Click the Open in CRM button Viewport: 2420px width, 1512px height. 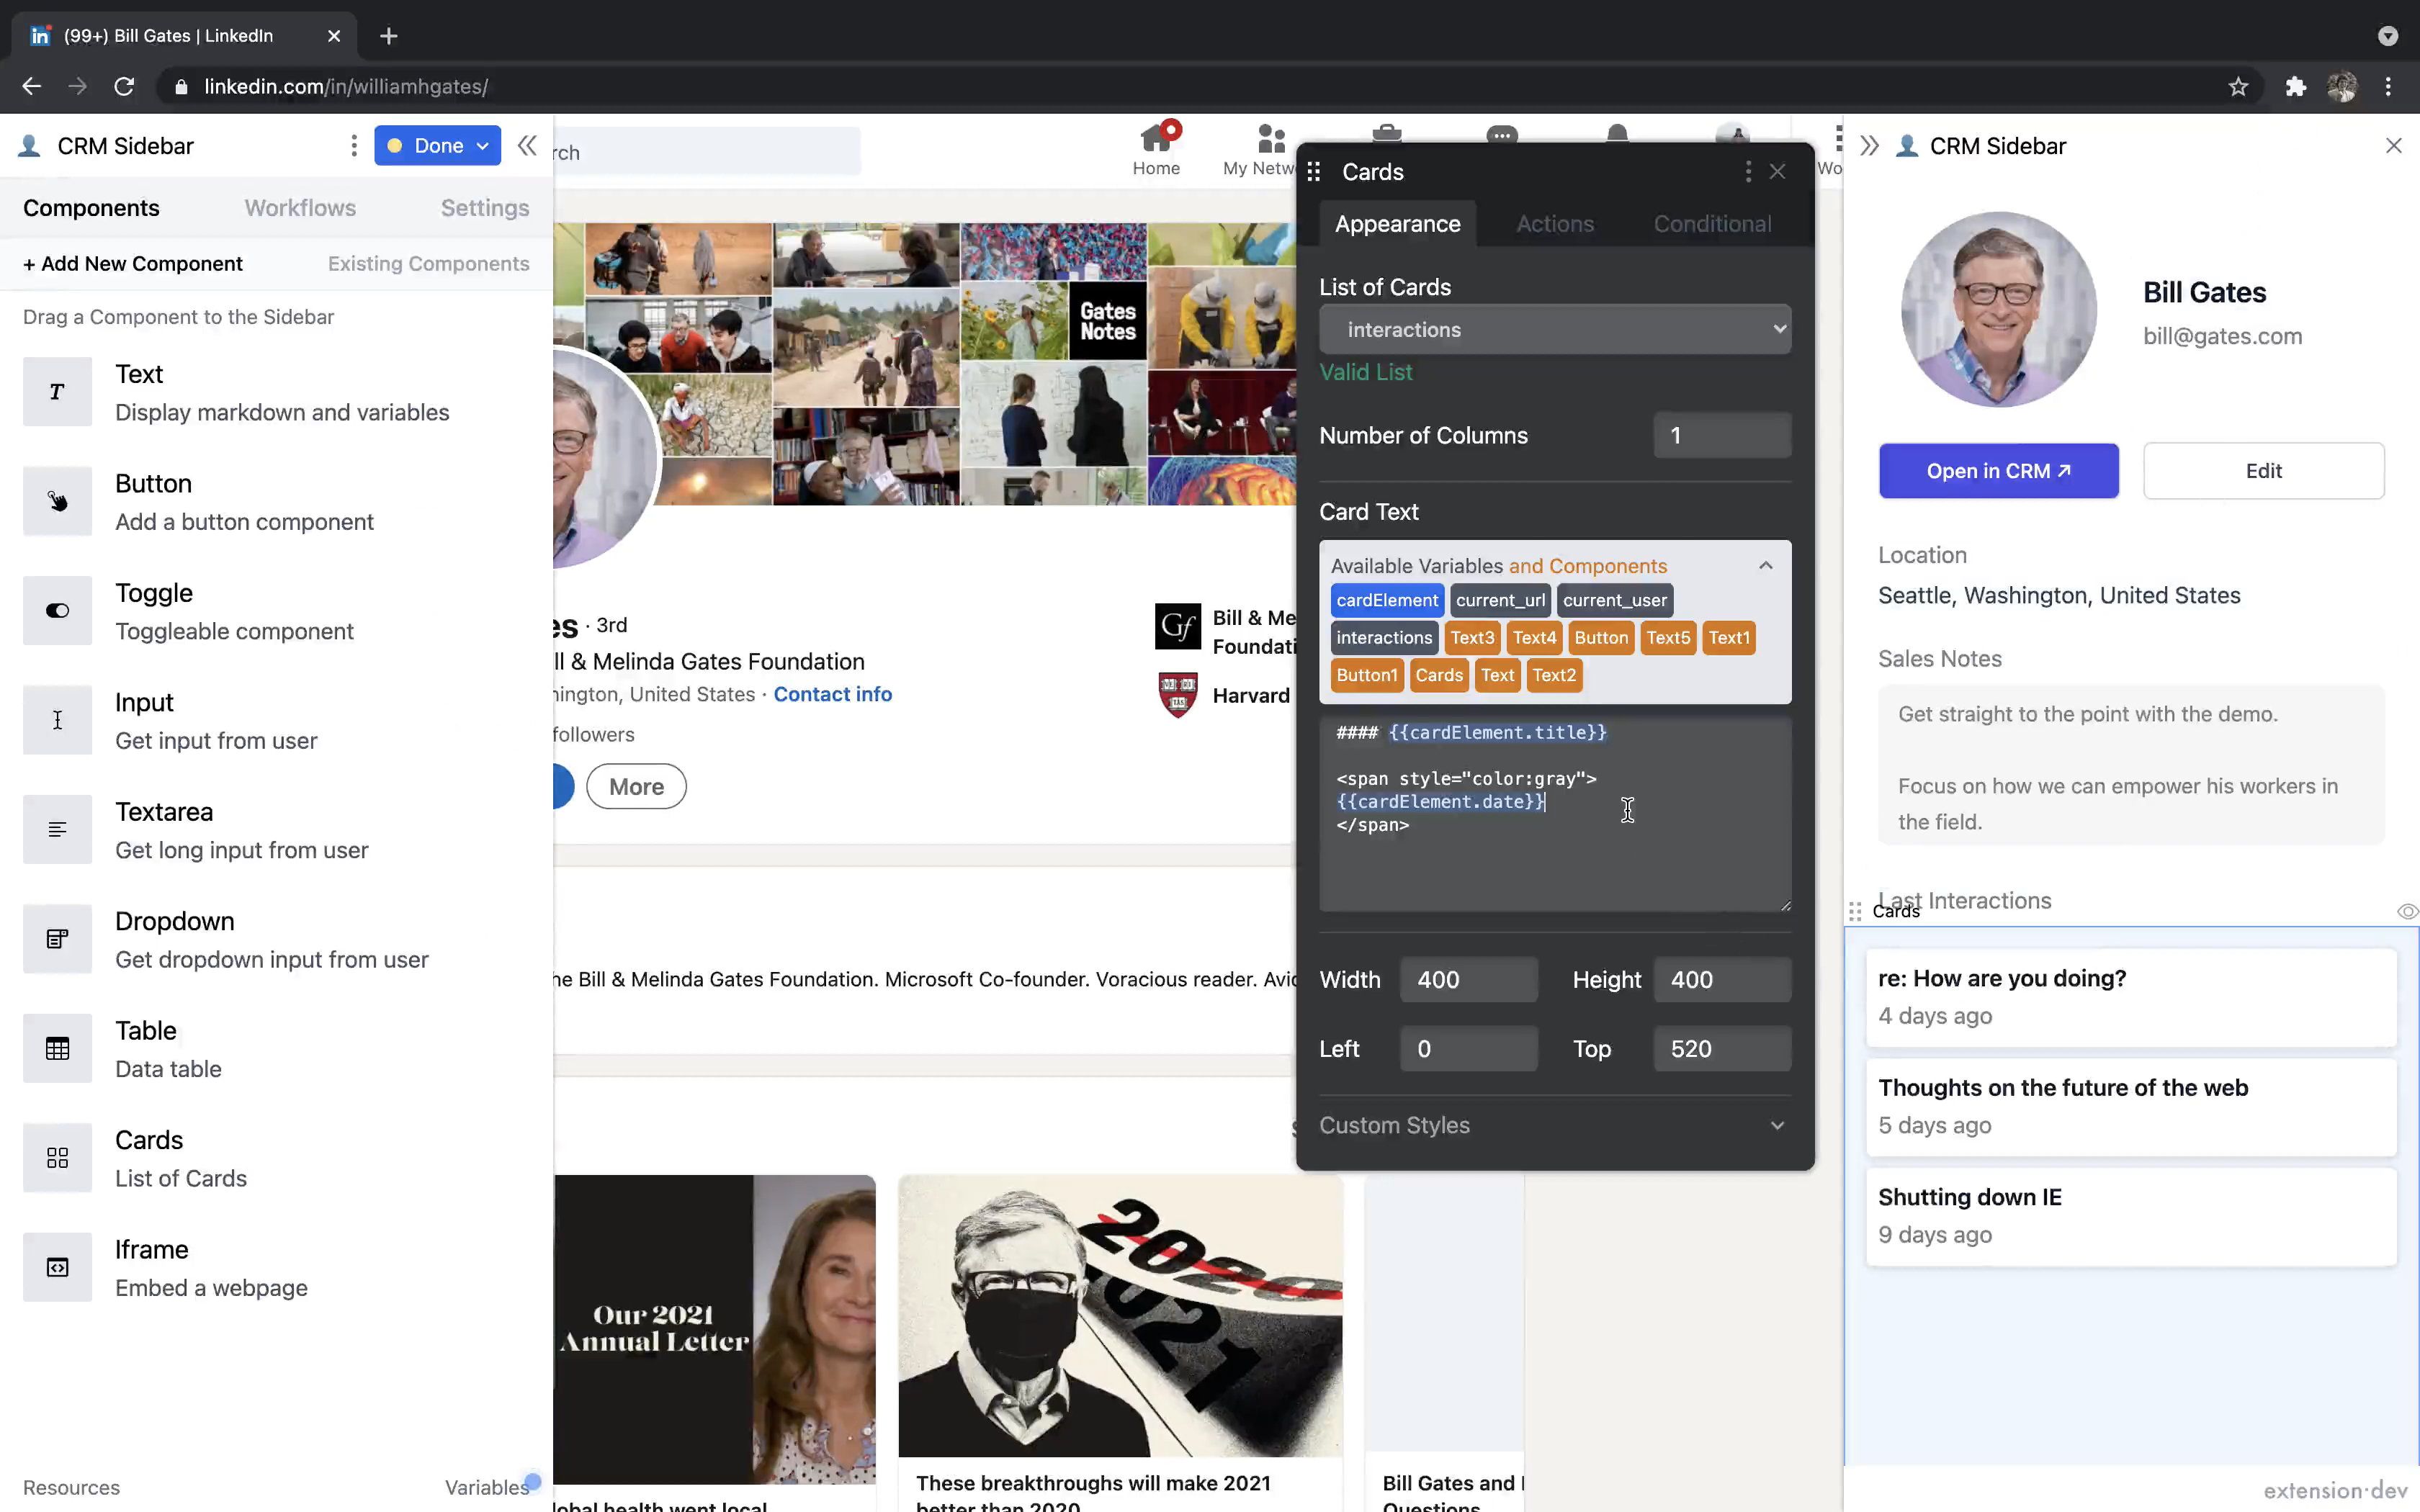tap(1998, 471)
